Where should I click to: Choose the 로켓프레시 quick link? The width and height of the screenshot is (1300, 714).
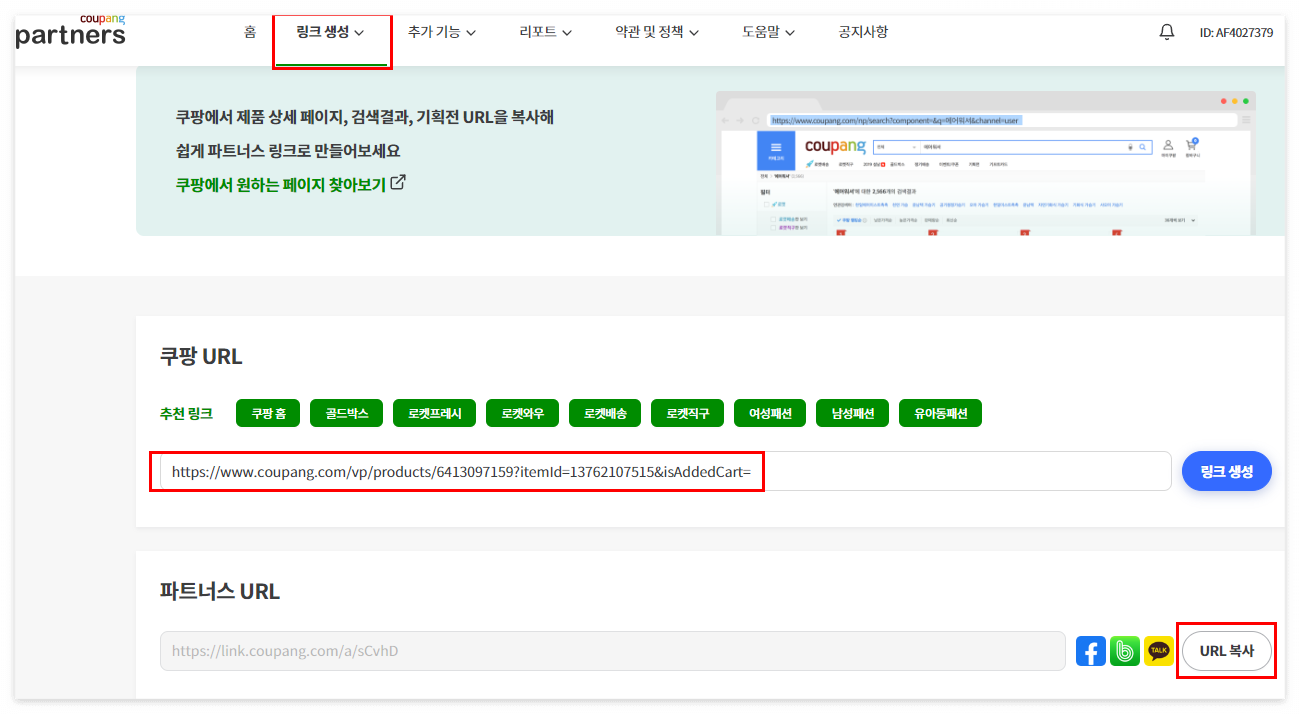point(434,412)
